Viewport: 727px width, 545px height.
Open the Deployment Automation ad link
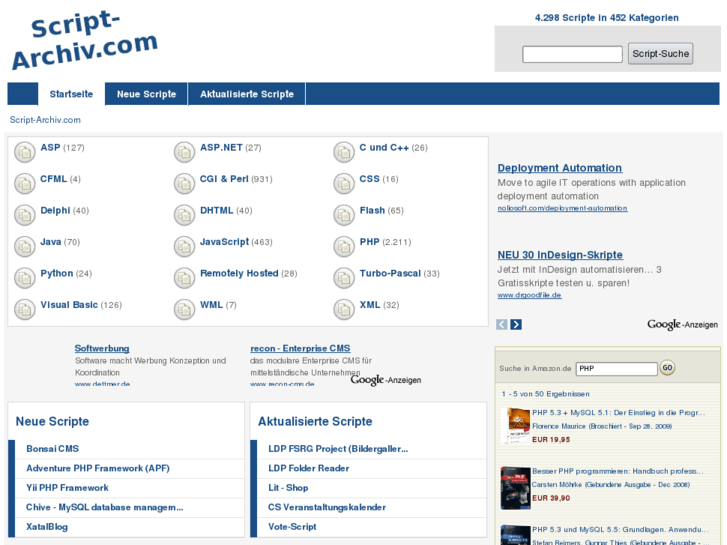pyautogui.click(x=560, y=168)
